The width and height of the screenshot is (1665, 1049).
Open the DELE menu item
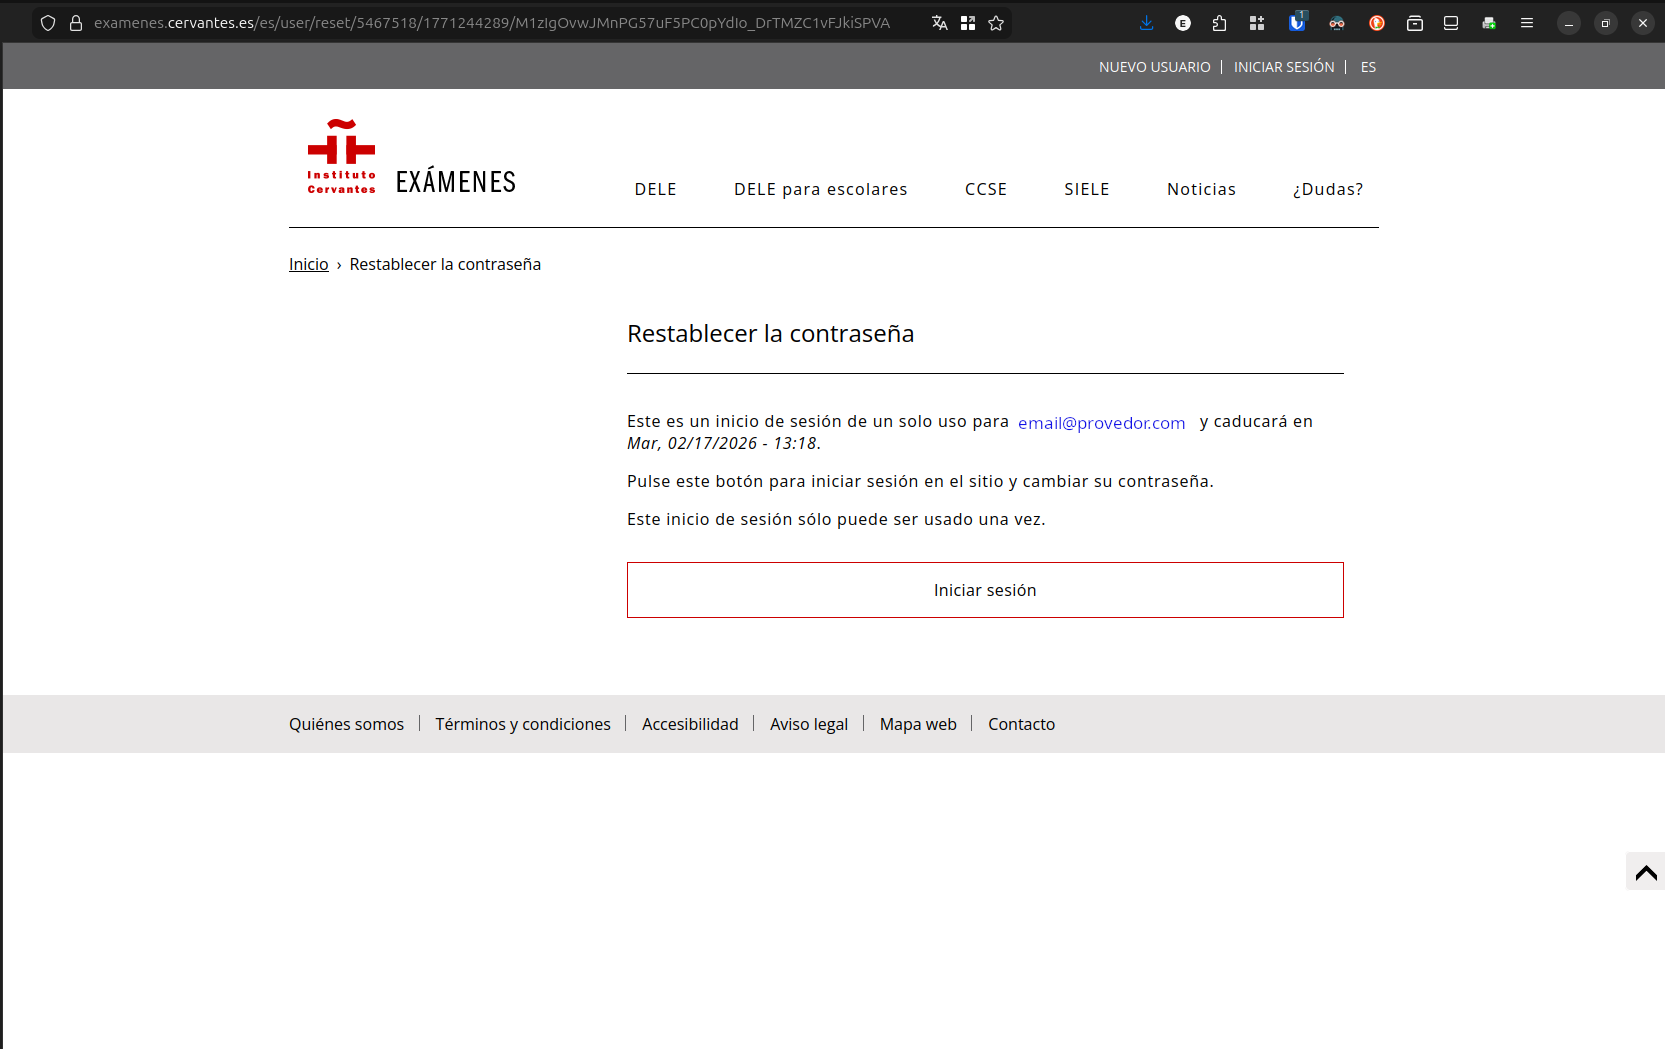(655, 189)
